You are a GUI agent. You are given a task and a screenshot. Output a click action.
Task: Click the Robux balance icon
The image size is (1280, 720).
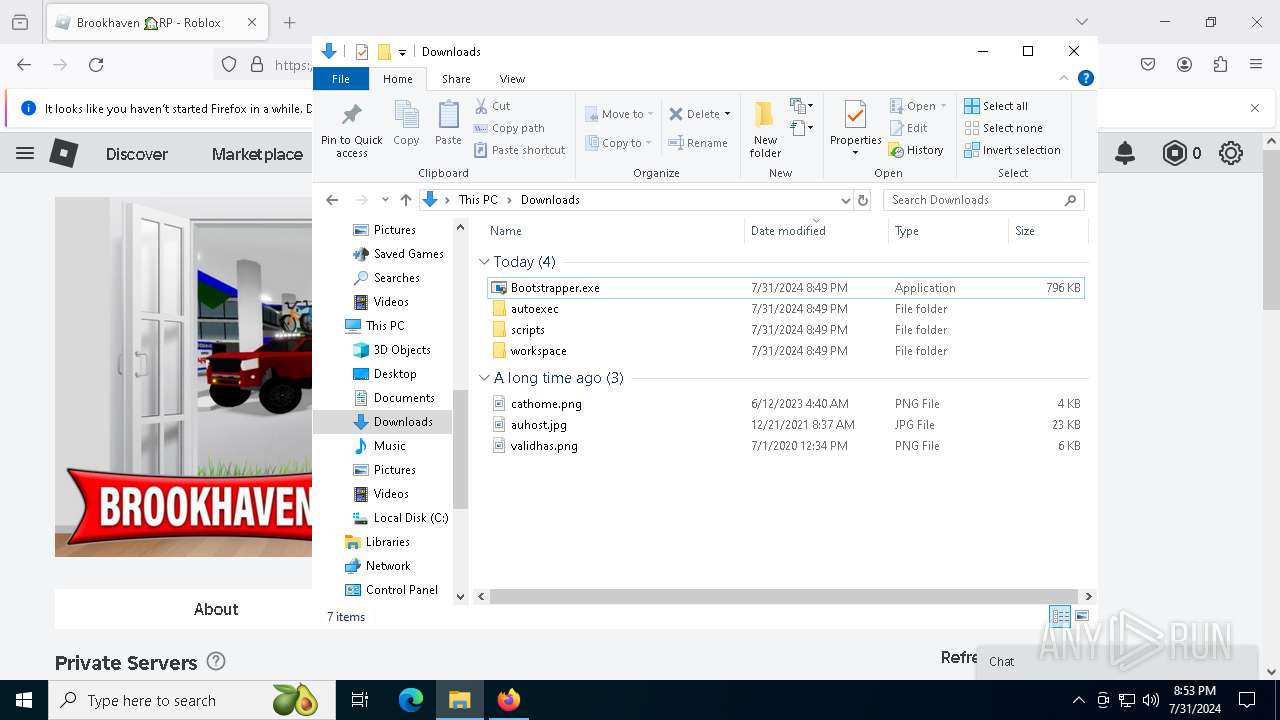pos(1174,153)
